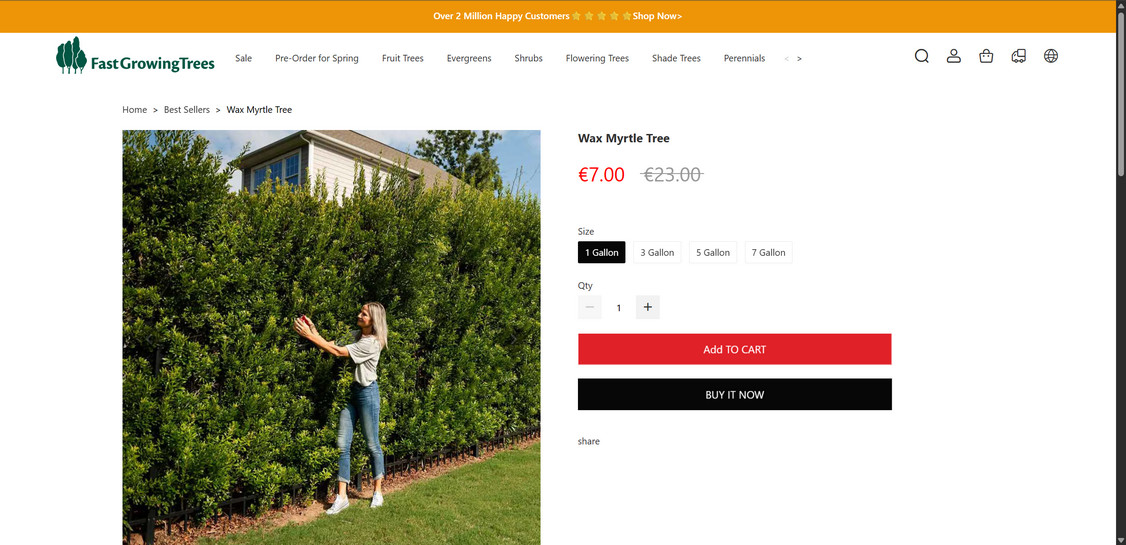Click the Add TO CART button
Image resolution: width=1126 pixels, height=545 pixels.
[x=735, y=350]
